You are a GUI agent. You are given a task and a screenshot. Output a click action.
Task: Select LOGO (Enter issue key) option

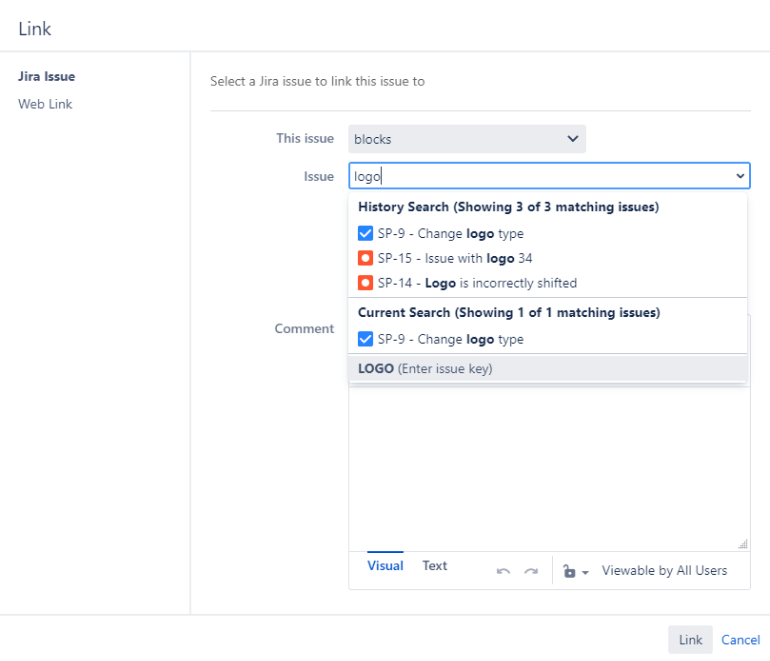click(548, 369)
